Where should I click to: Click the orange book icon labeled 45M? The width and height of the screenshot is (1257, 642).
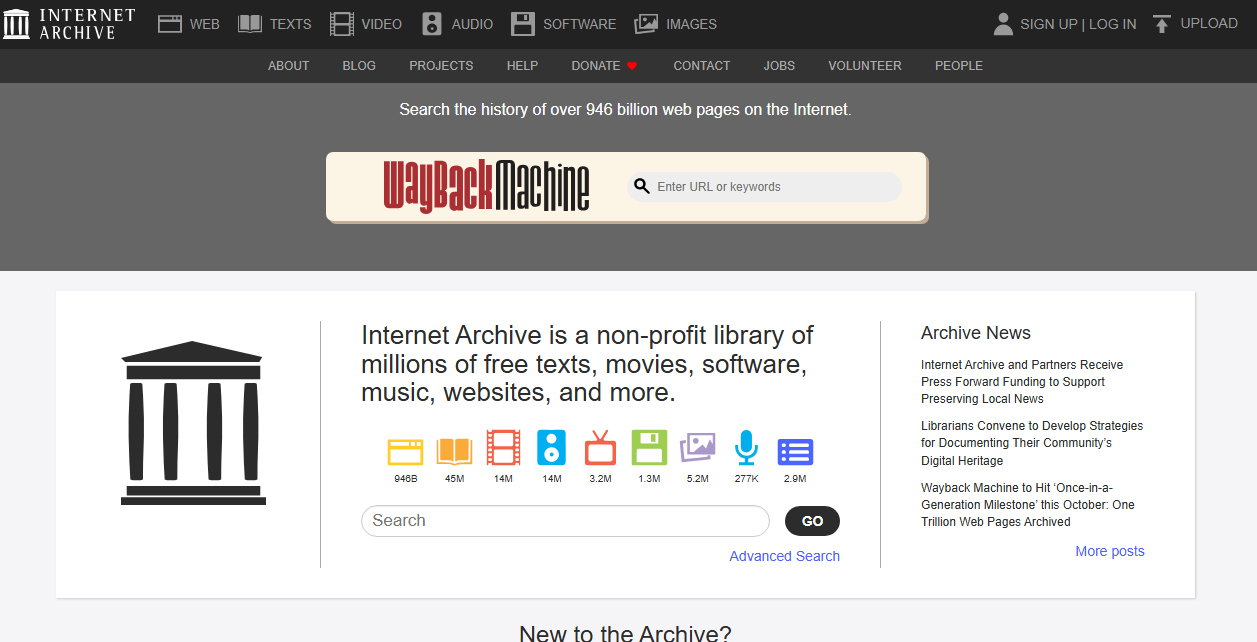point(455,451)
